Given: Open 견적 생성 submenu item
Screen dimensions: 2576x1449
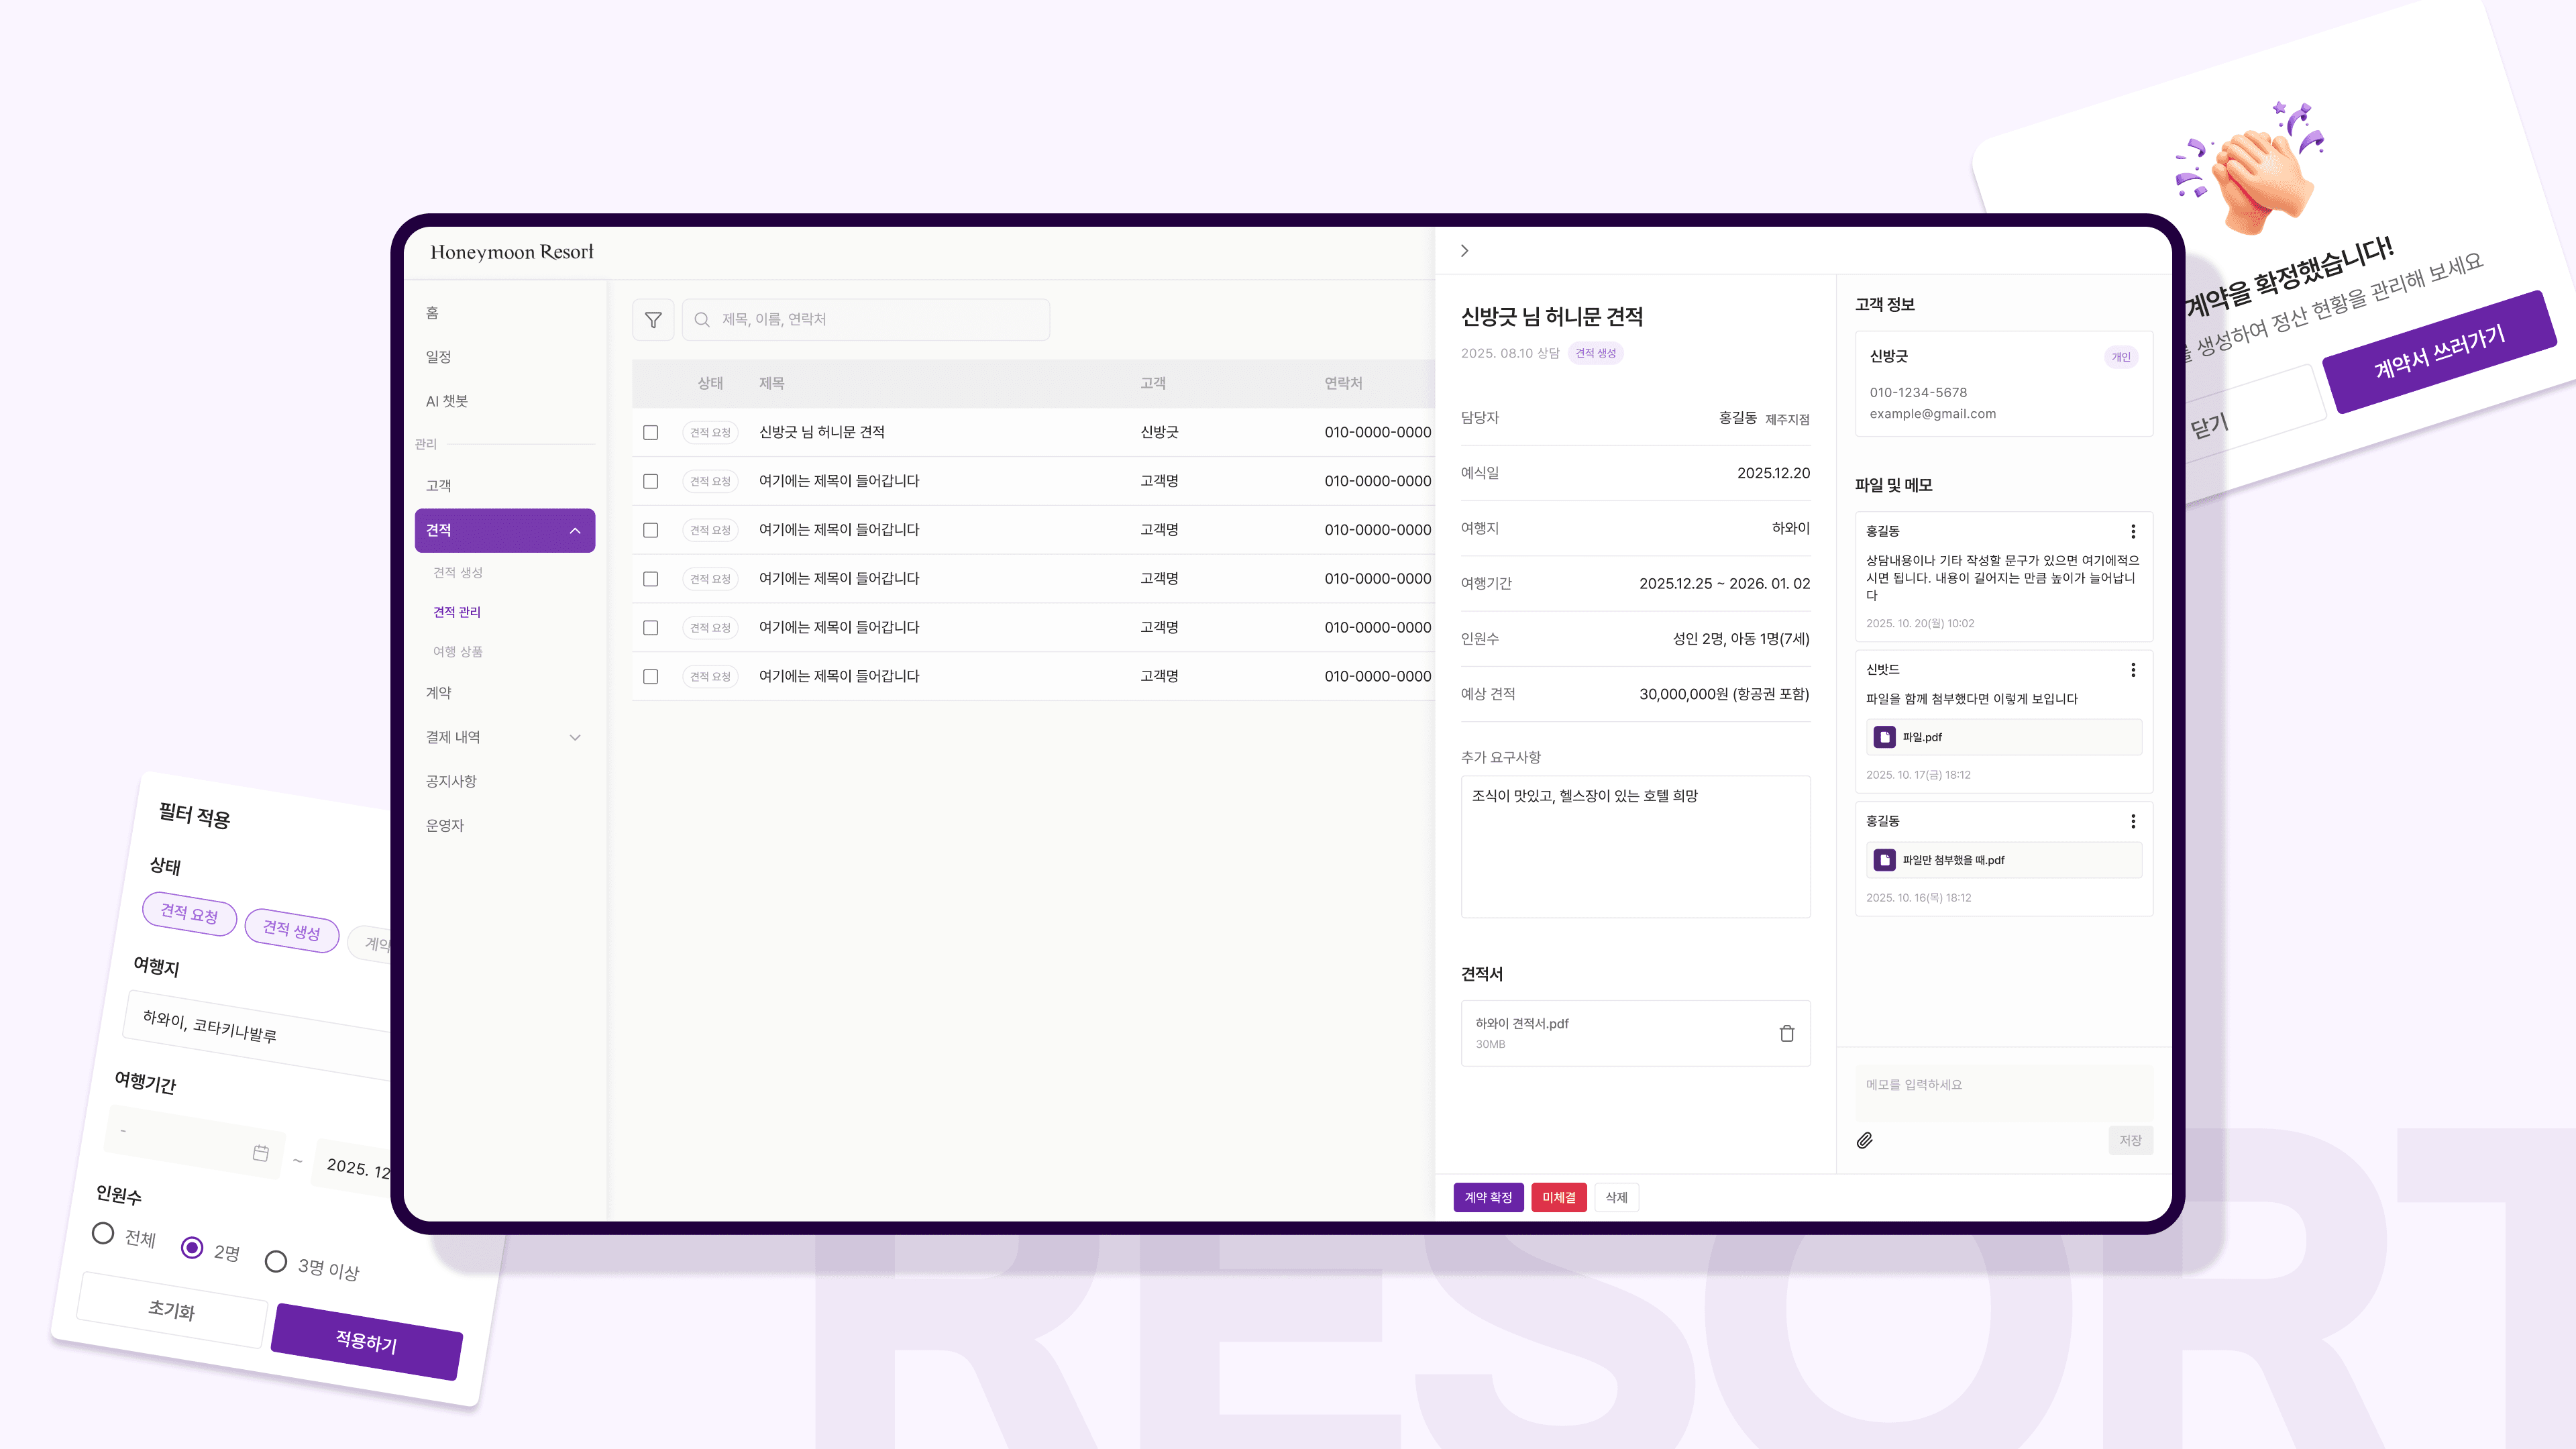Looking at the screenshot, I should pos(458,572).
